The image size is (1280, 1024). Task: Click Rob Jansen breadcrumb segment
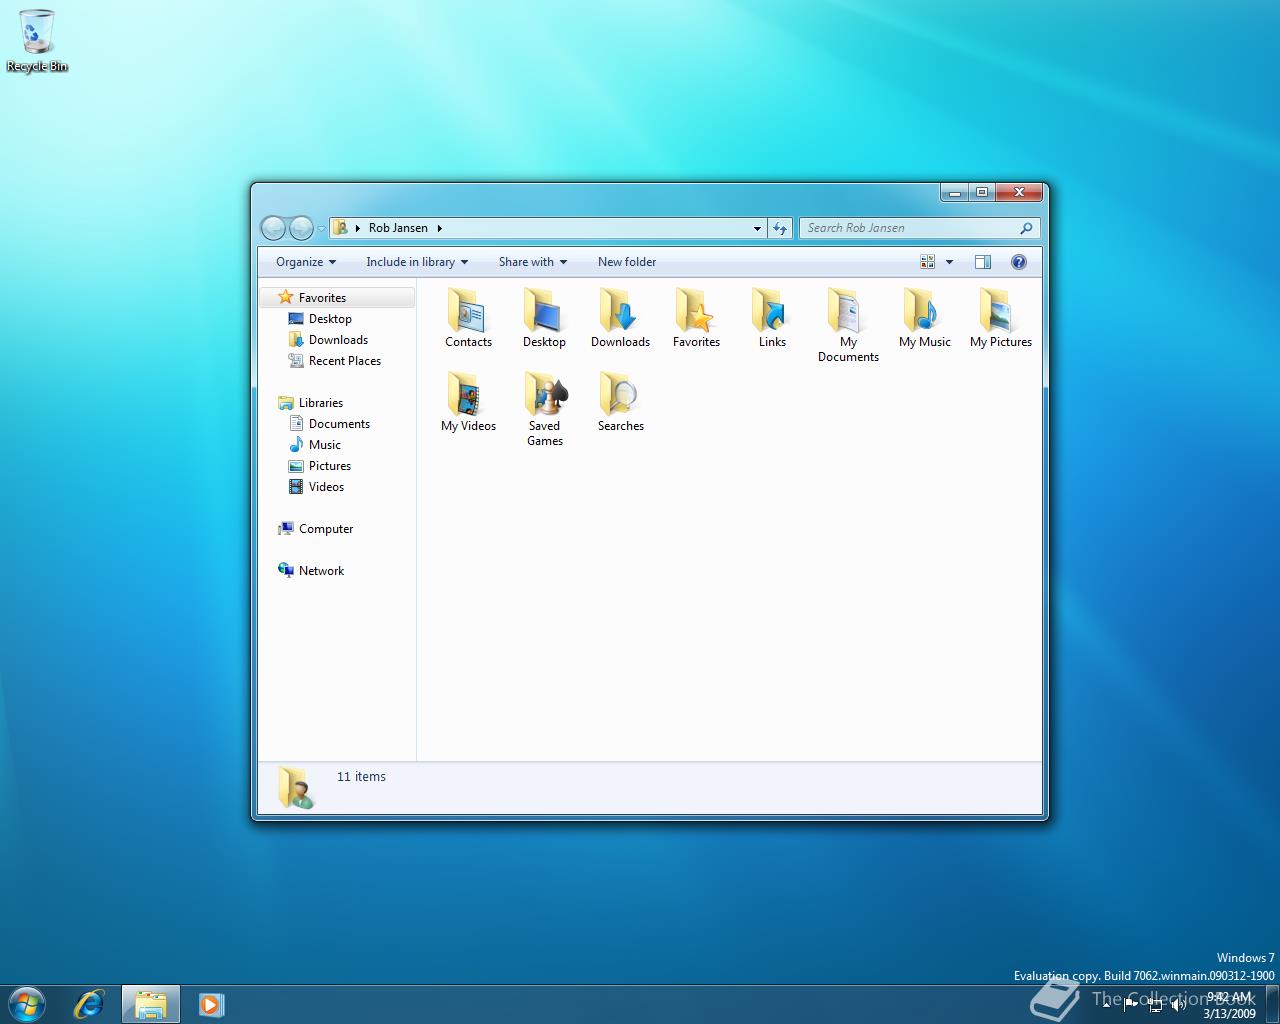(x=398, y=228)
